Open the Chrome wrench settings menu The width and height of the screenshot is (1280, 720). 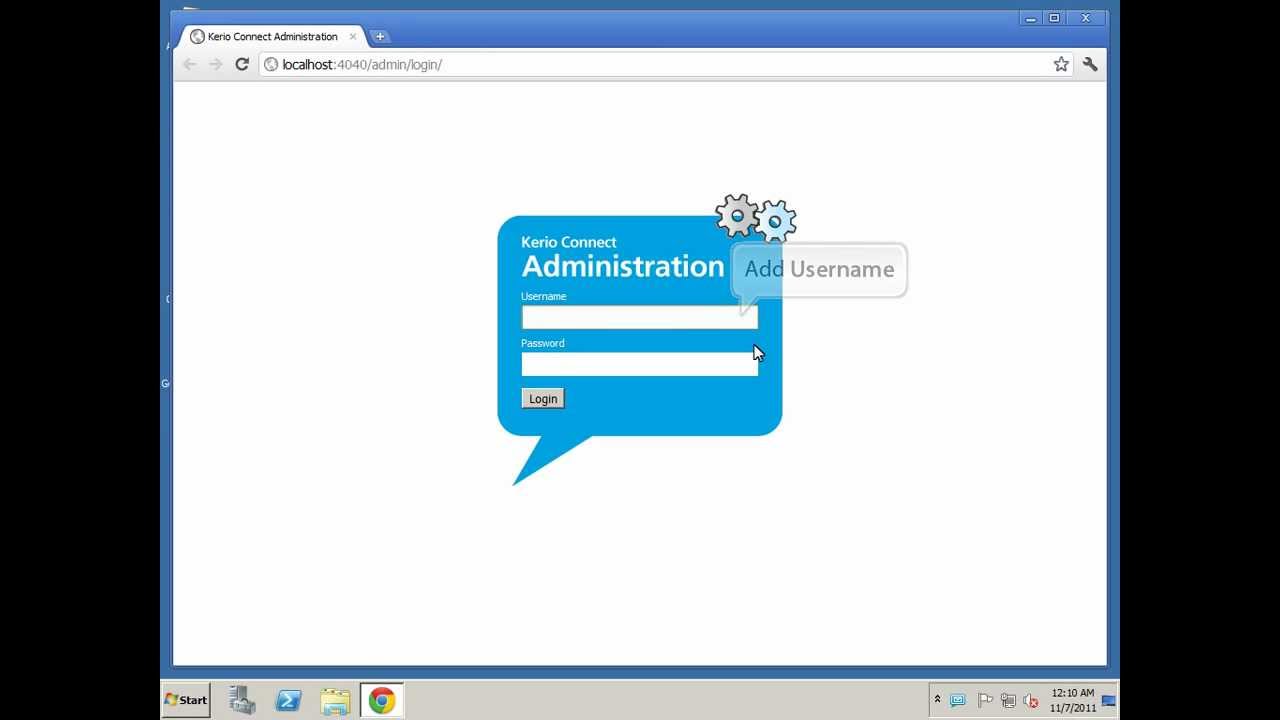[1090, 64]
